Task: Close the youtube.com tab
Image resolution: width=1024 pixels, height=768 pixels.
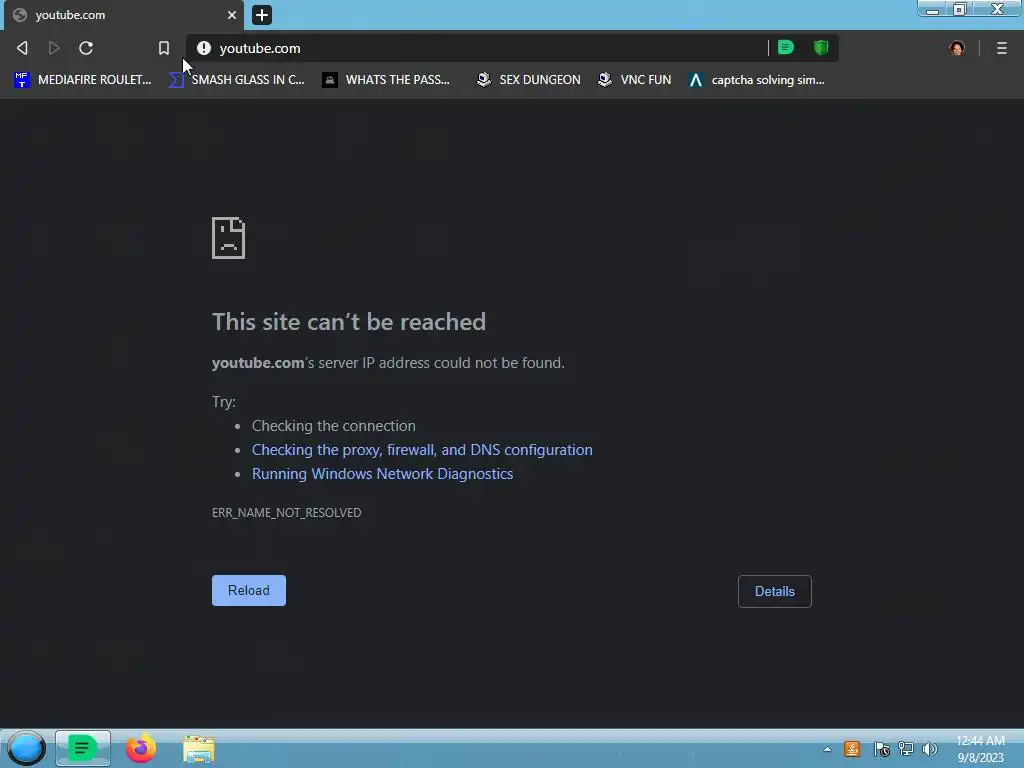Action: click(x=232, y=14)
